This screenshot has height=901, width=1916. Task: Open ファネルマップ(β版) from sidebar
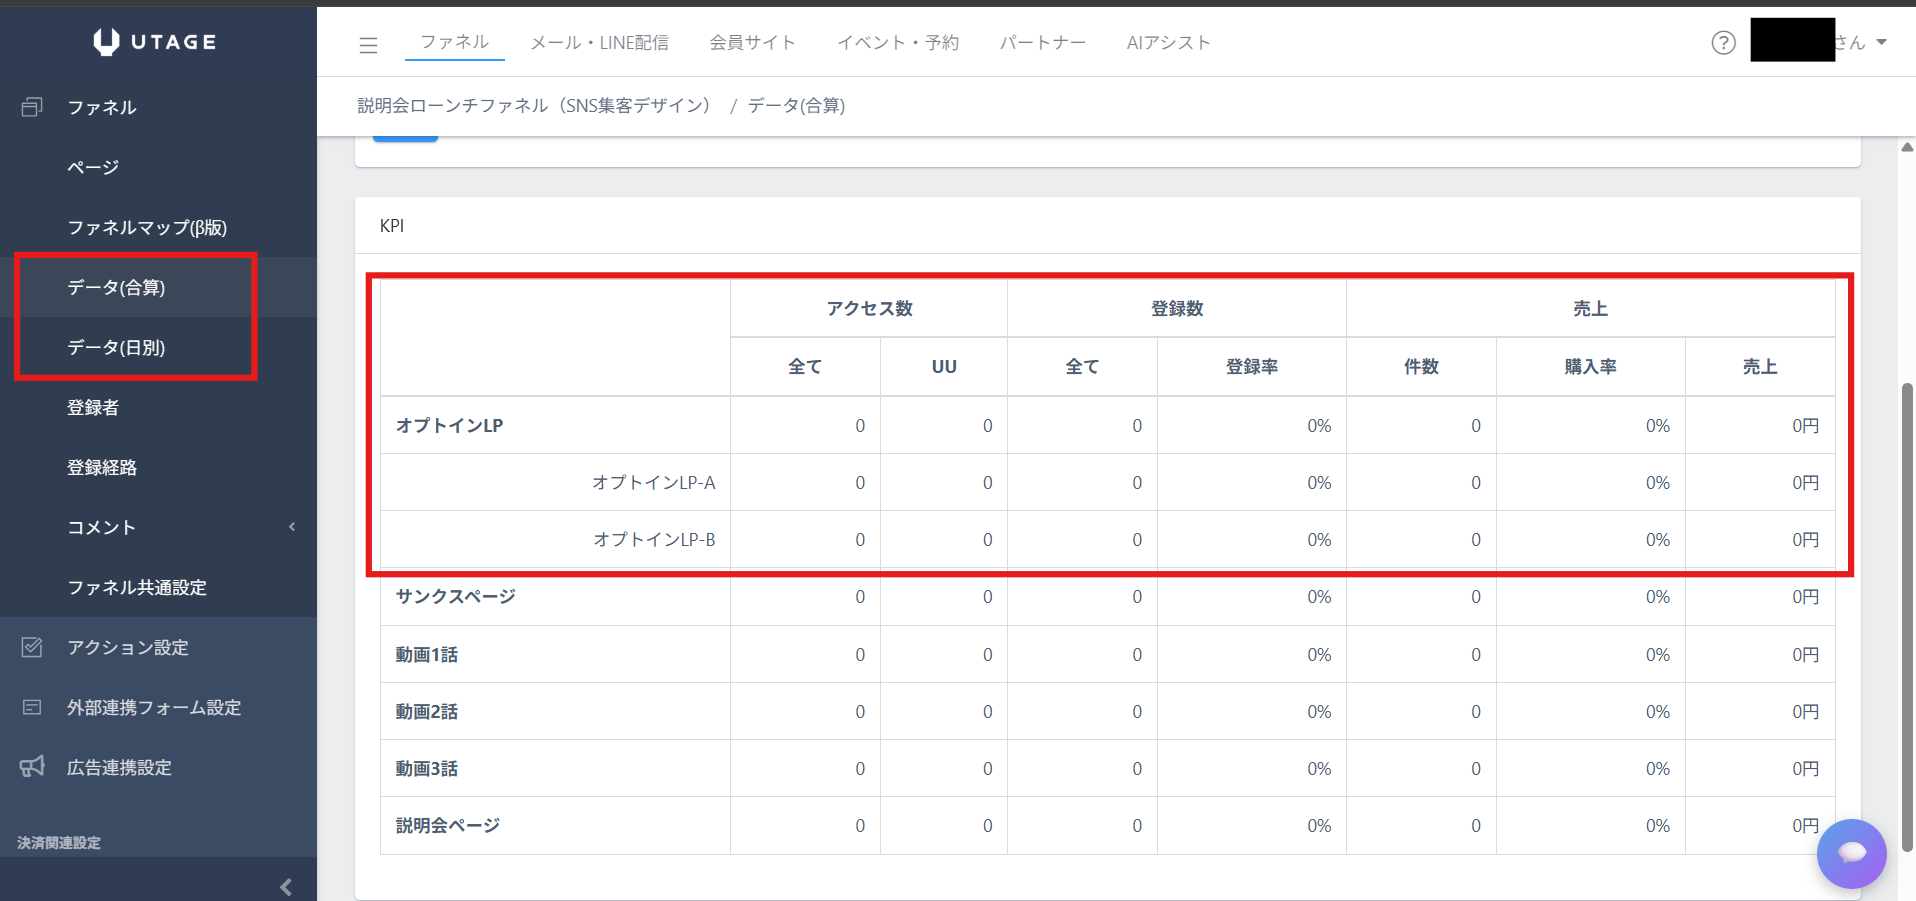tap(147, 227)
